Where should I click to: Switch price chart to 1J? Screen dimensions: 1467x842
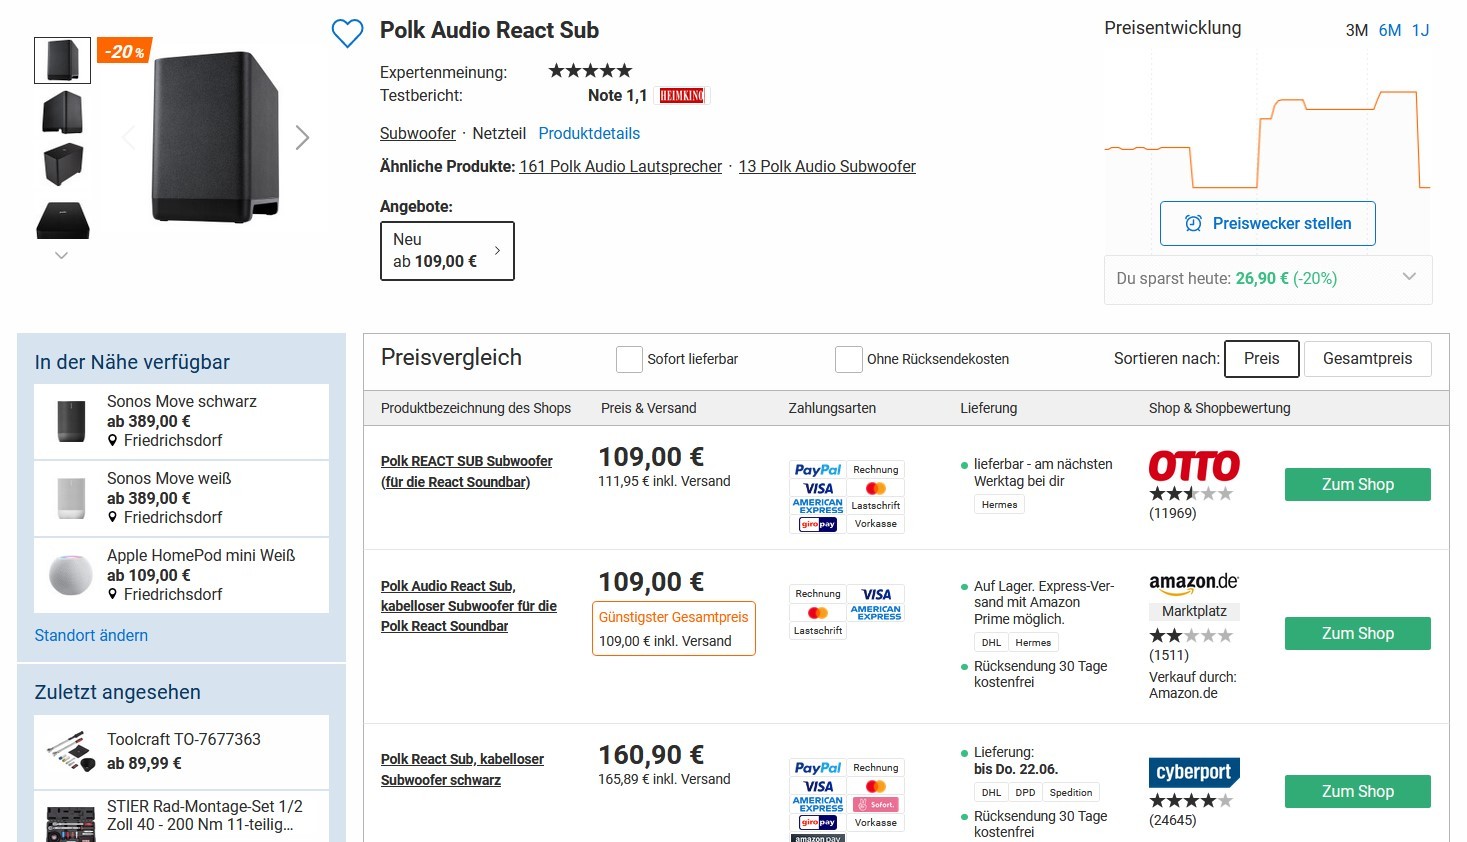(1420, 30)
